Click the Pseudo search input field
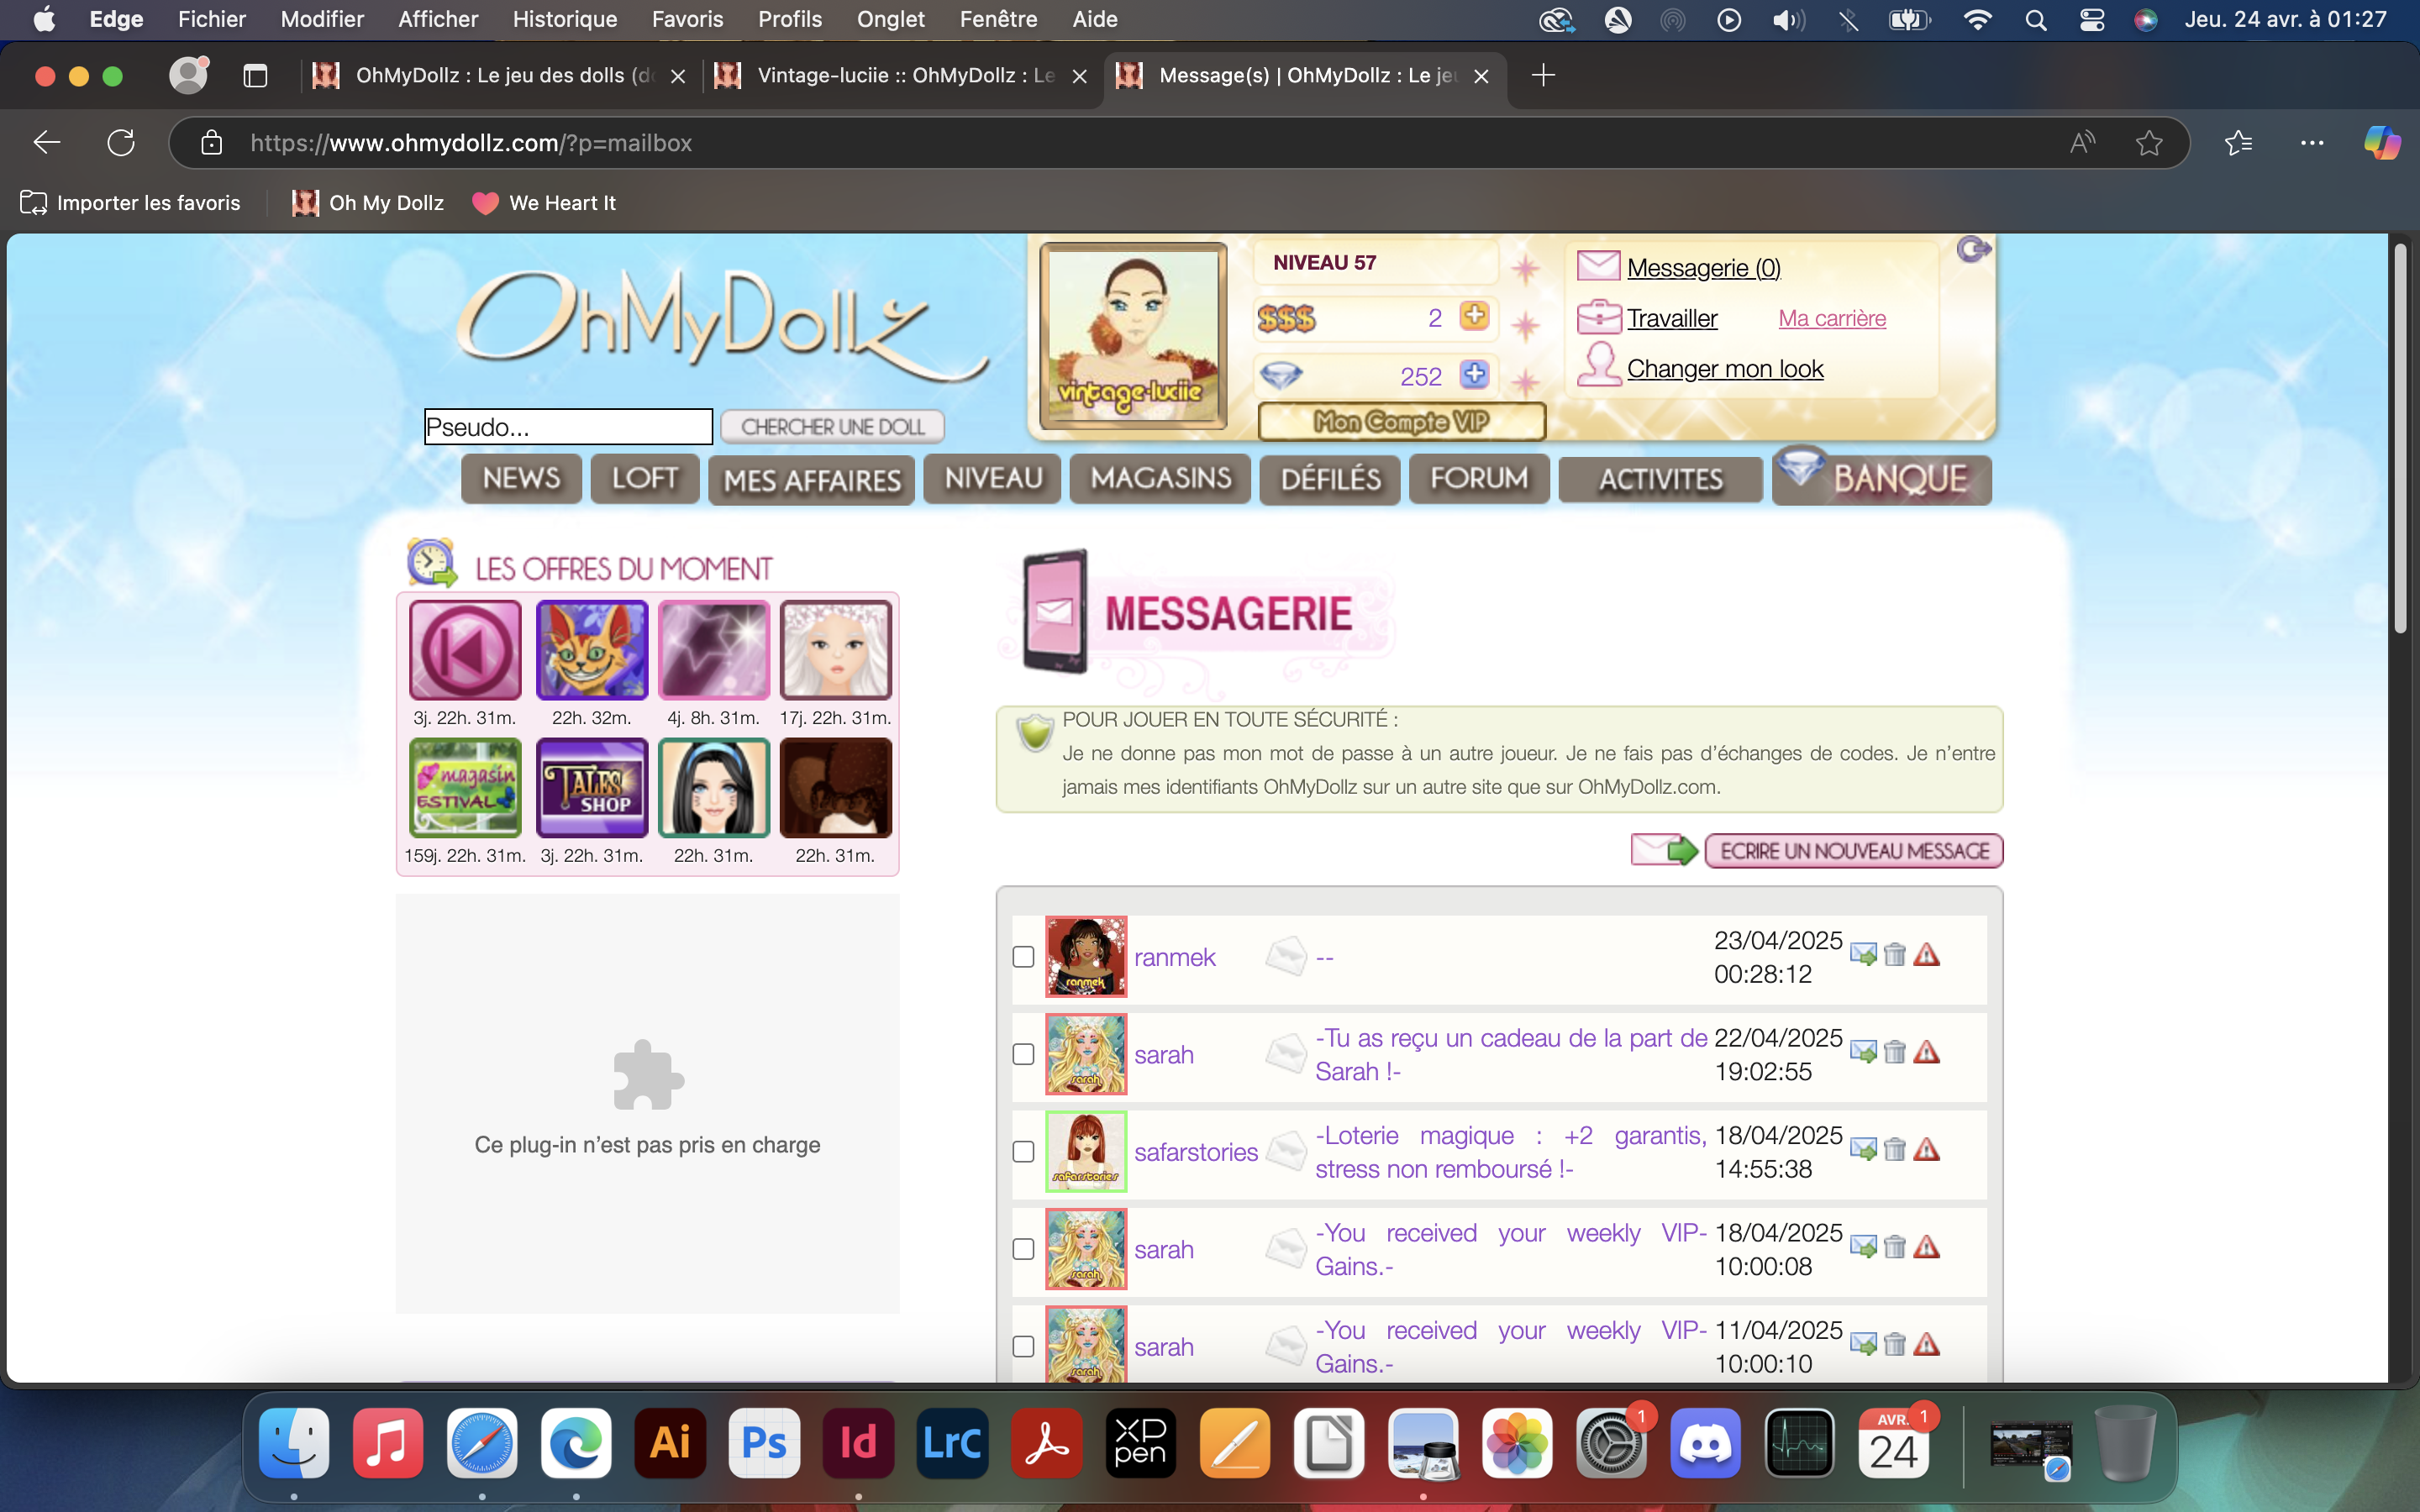Screen dimensions: 2420x1512 coord(568,427)
